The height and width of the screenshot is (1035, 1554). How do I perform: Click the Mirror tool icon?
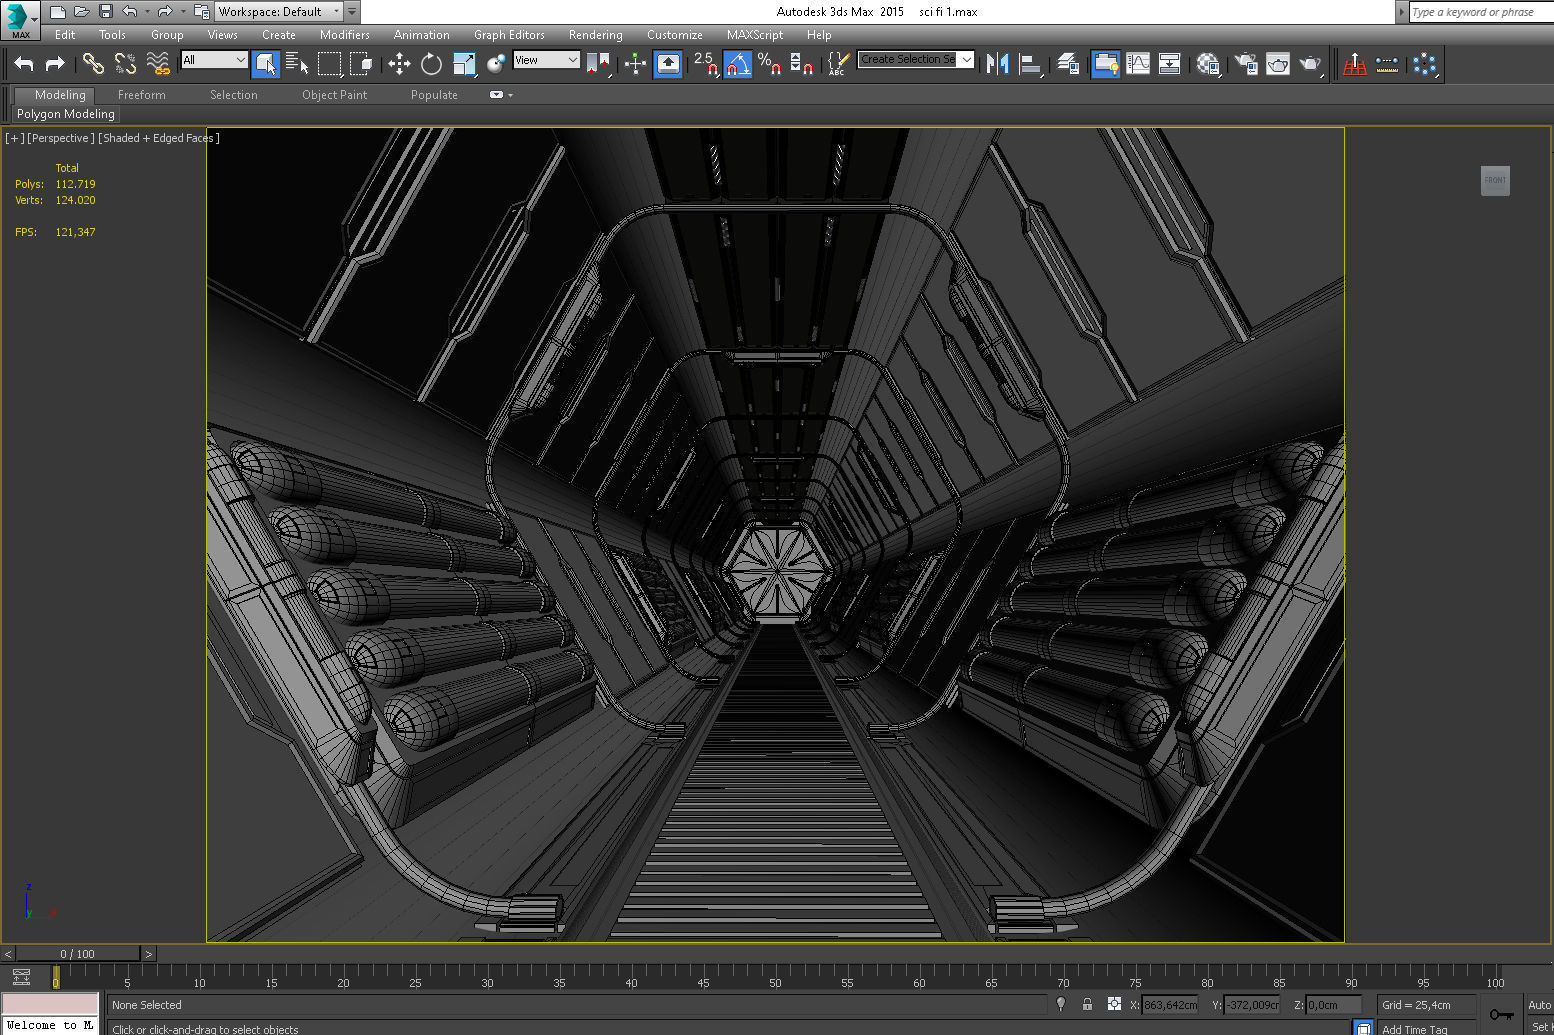tap(997, 64)
